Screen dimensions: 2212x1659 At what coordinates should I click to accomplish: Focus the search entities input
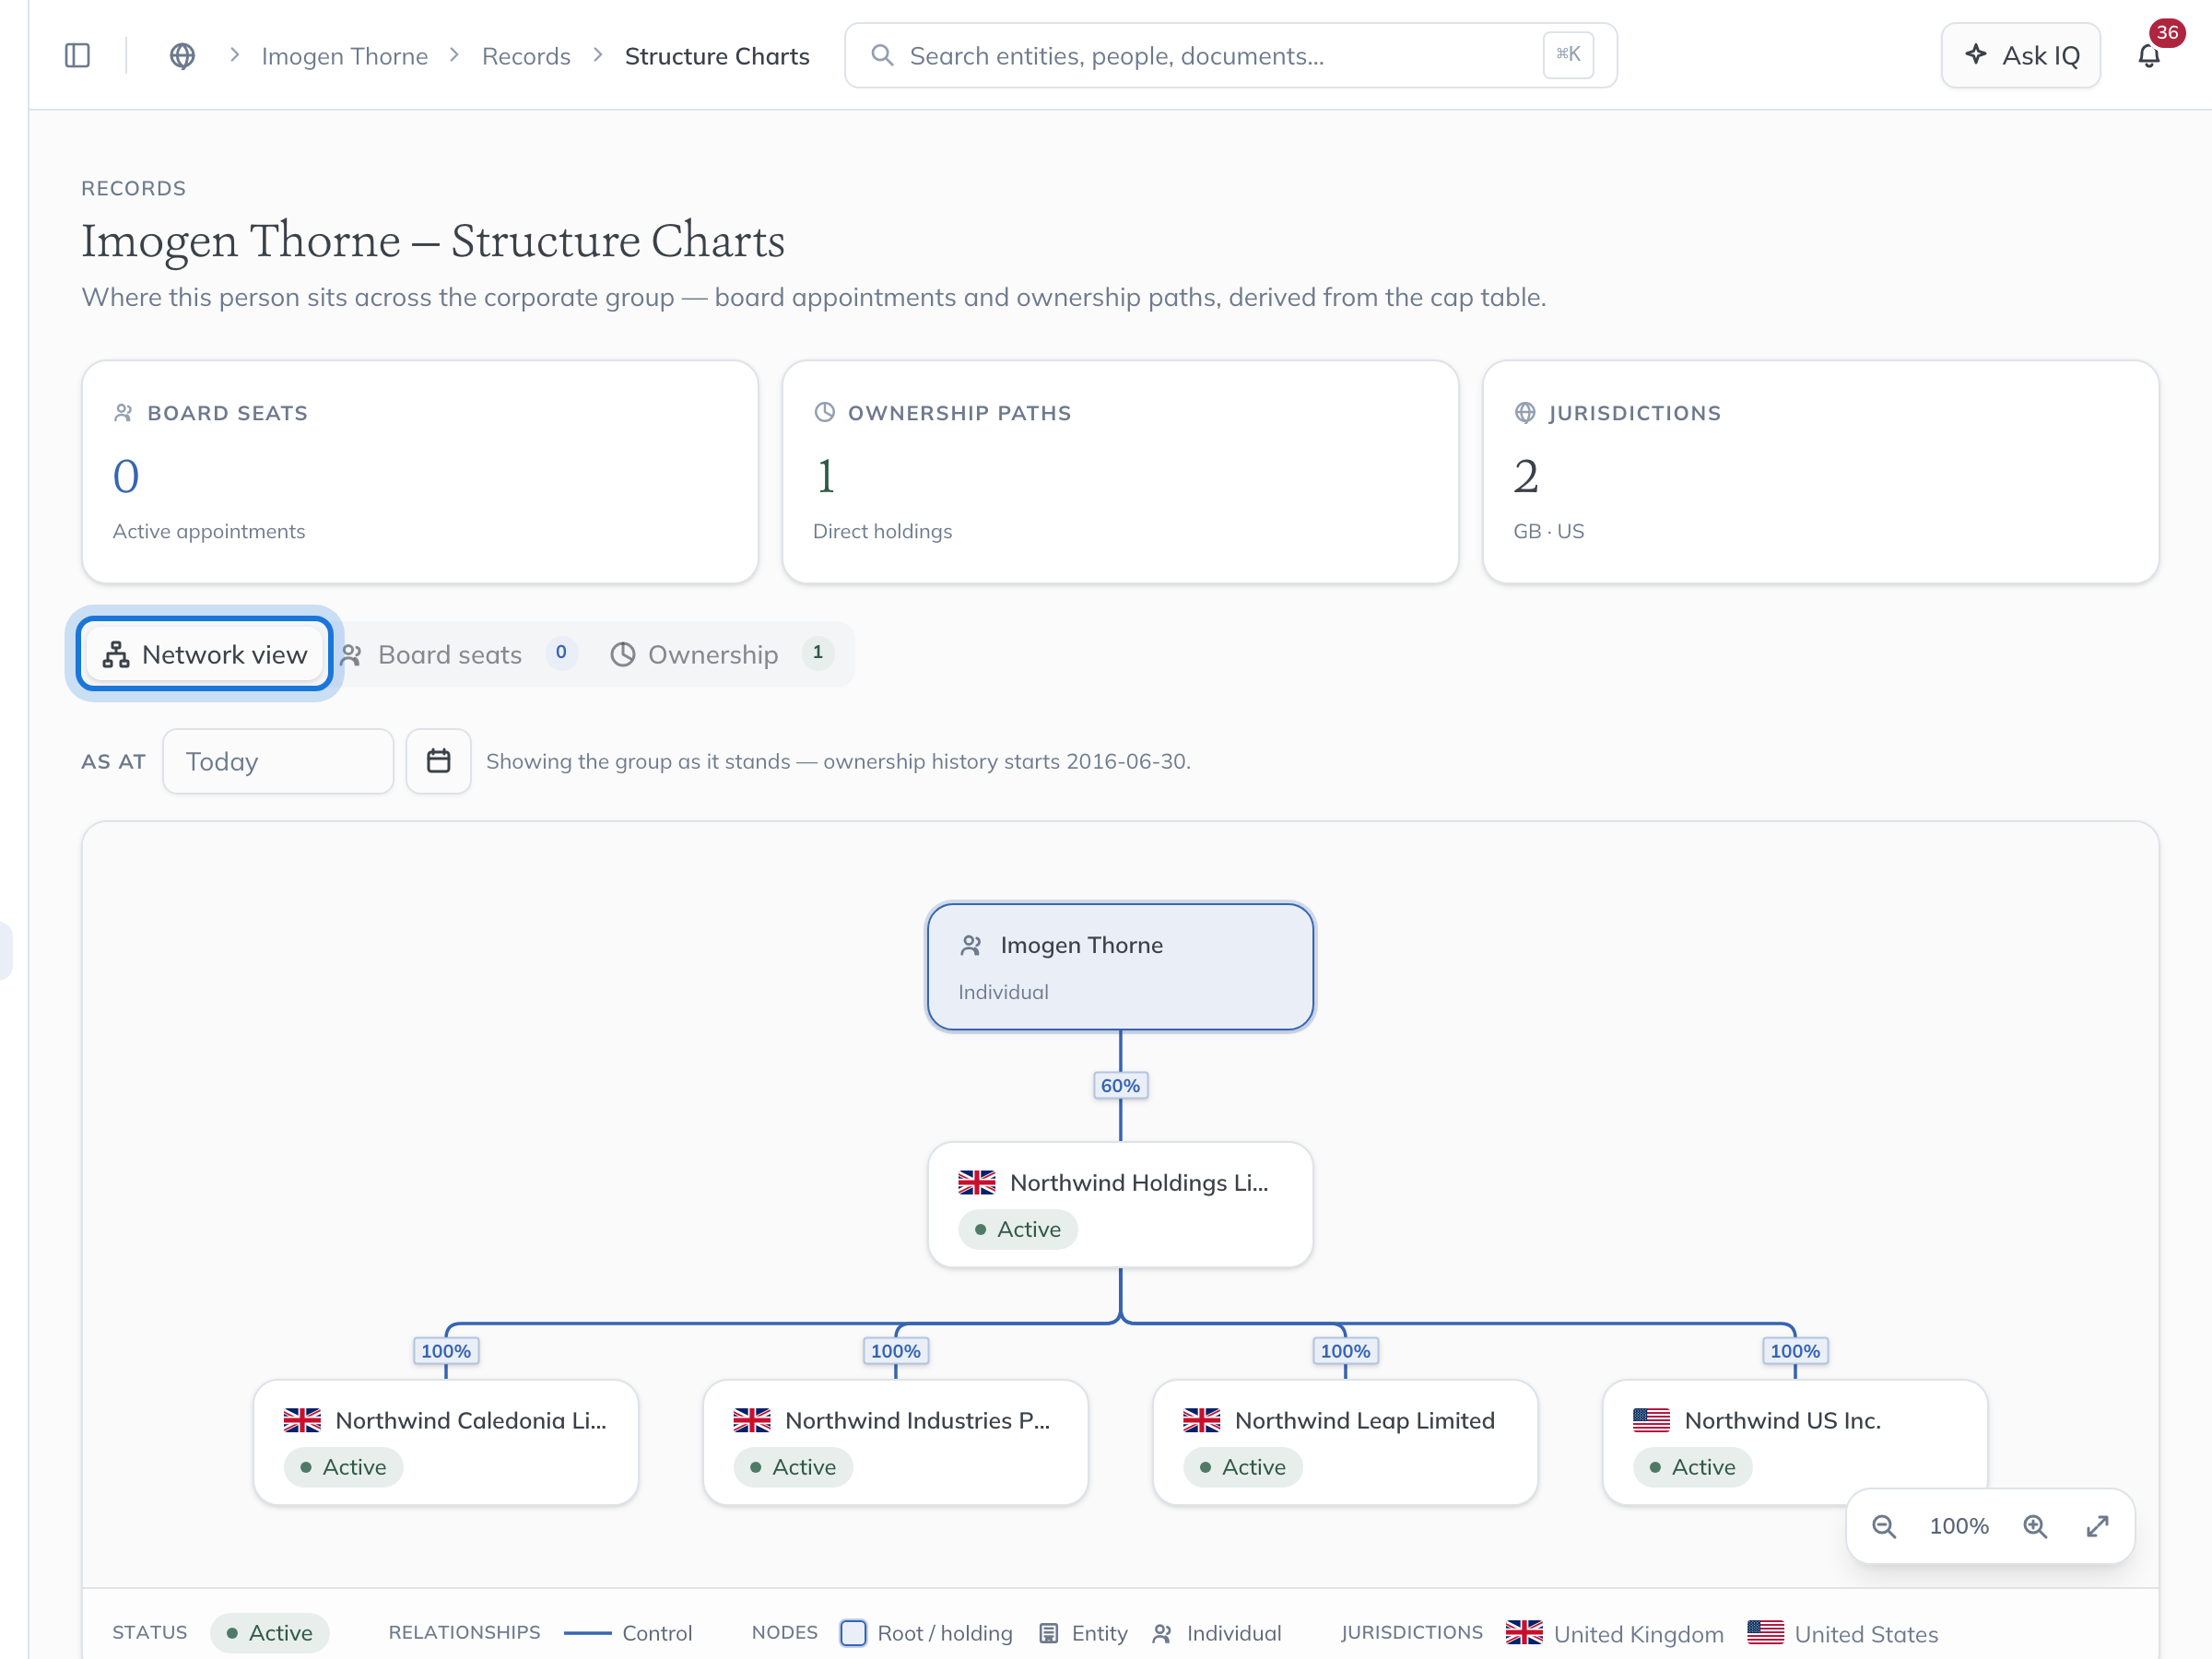click(1231, 55)
